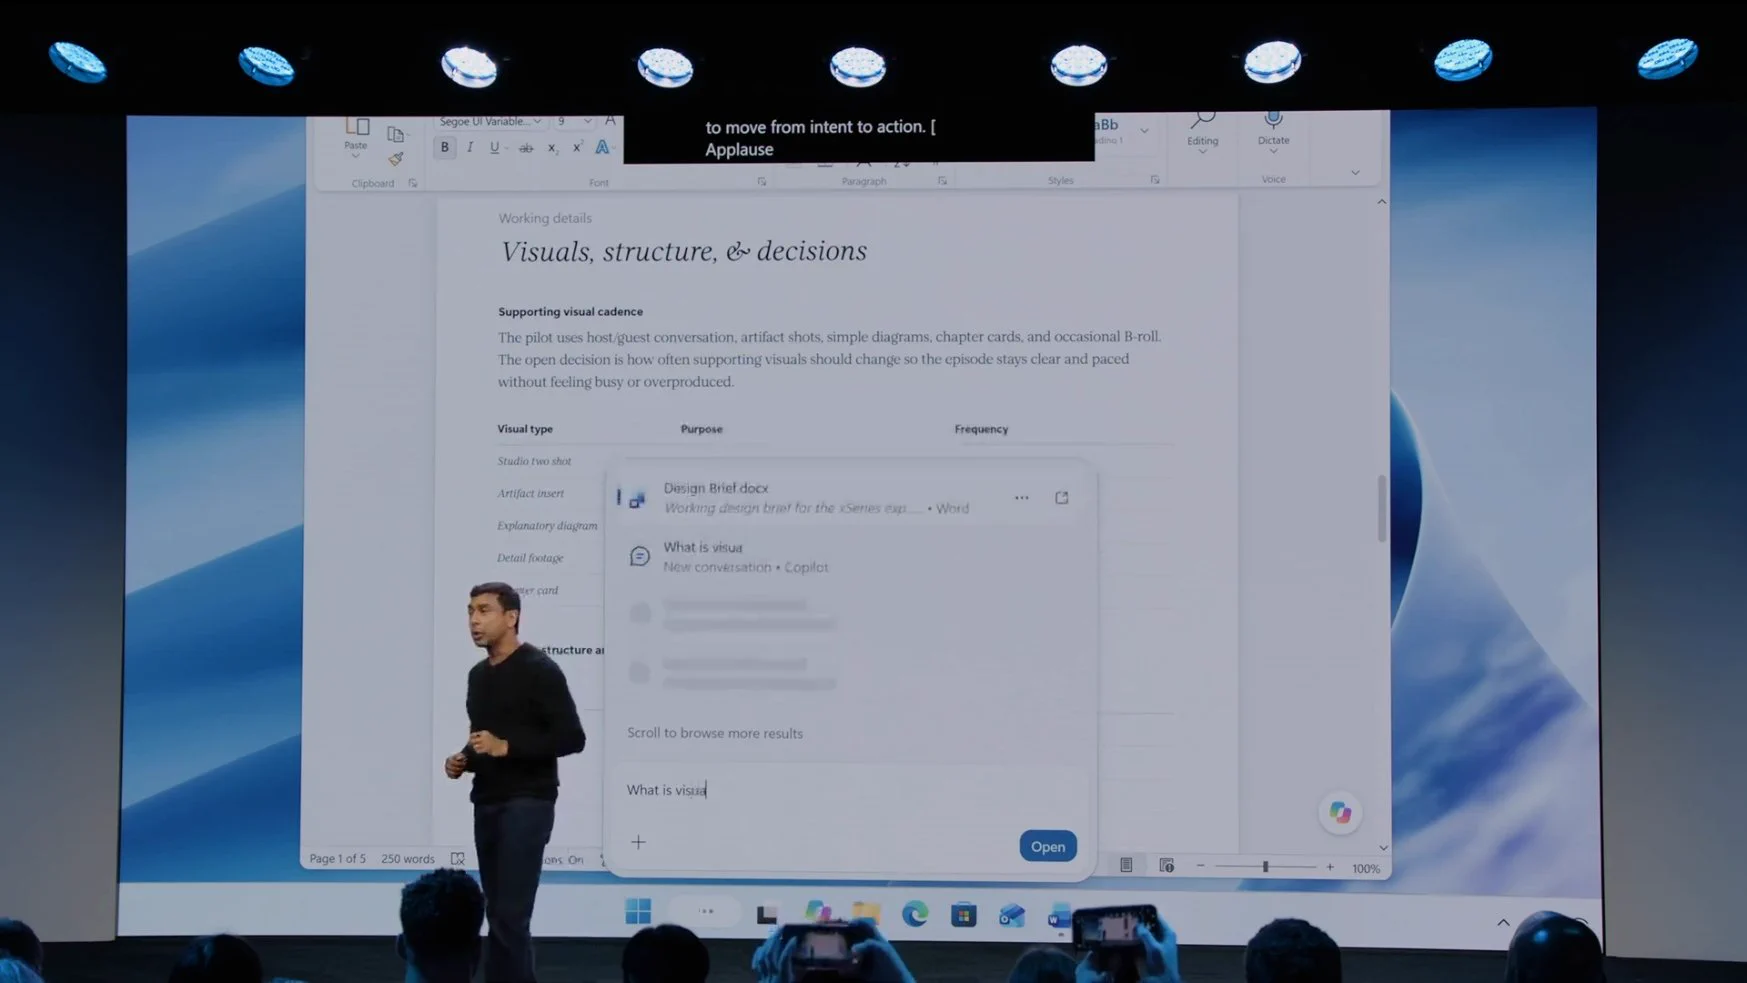Apply superscript formatting

(577, 147)
